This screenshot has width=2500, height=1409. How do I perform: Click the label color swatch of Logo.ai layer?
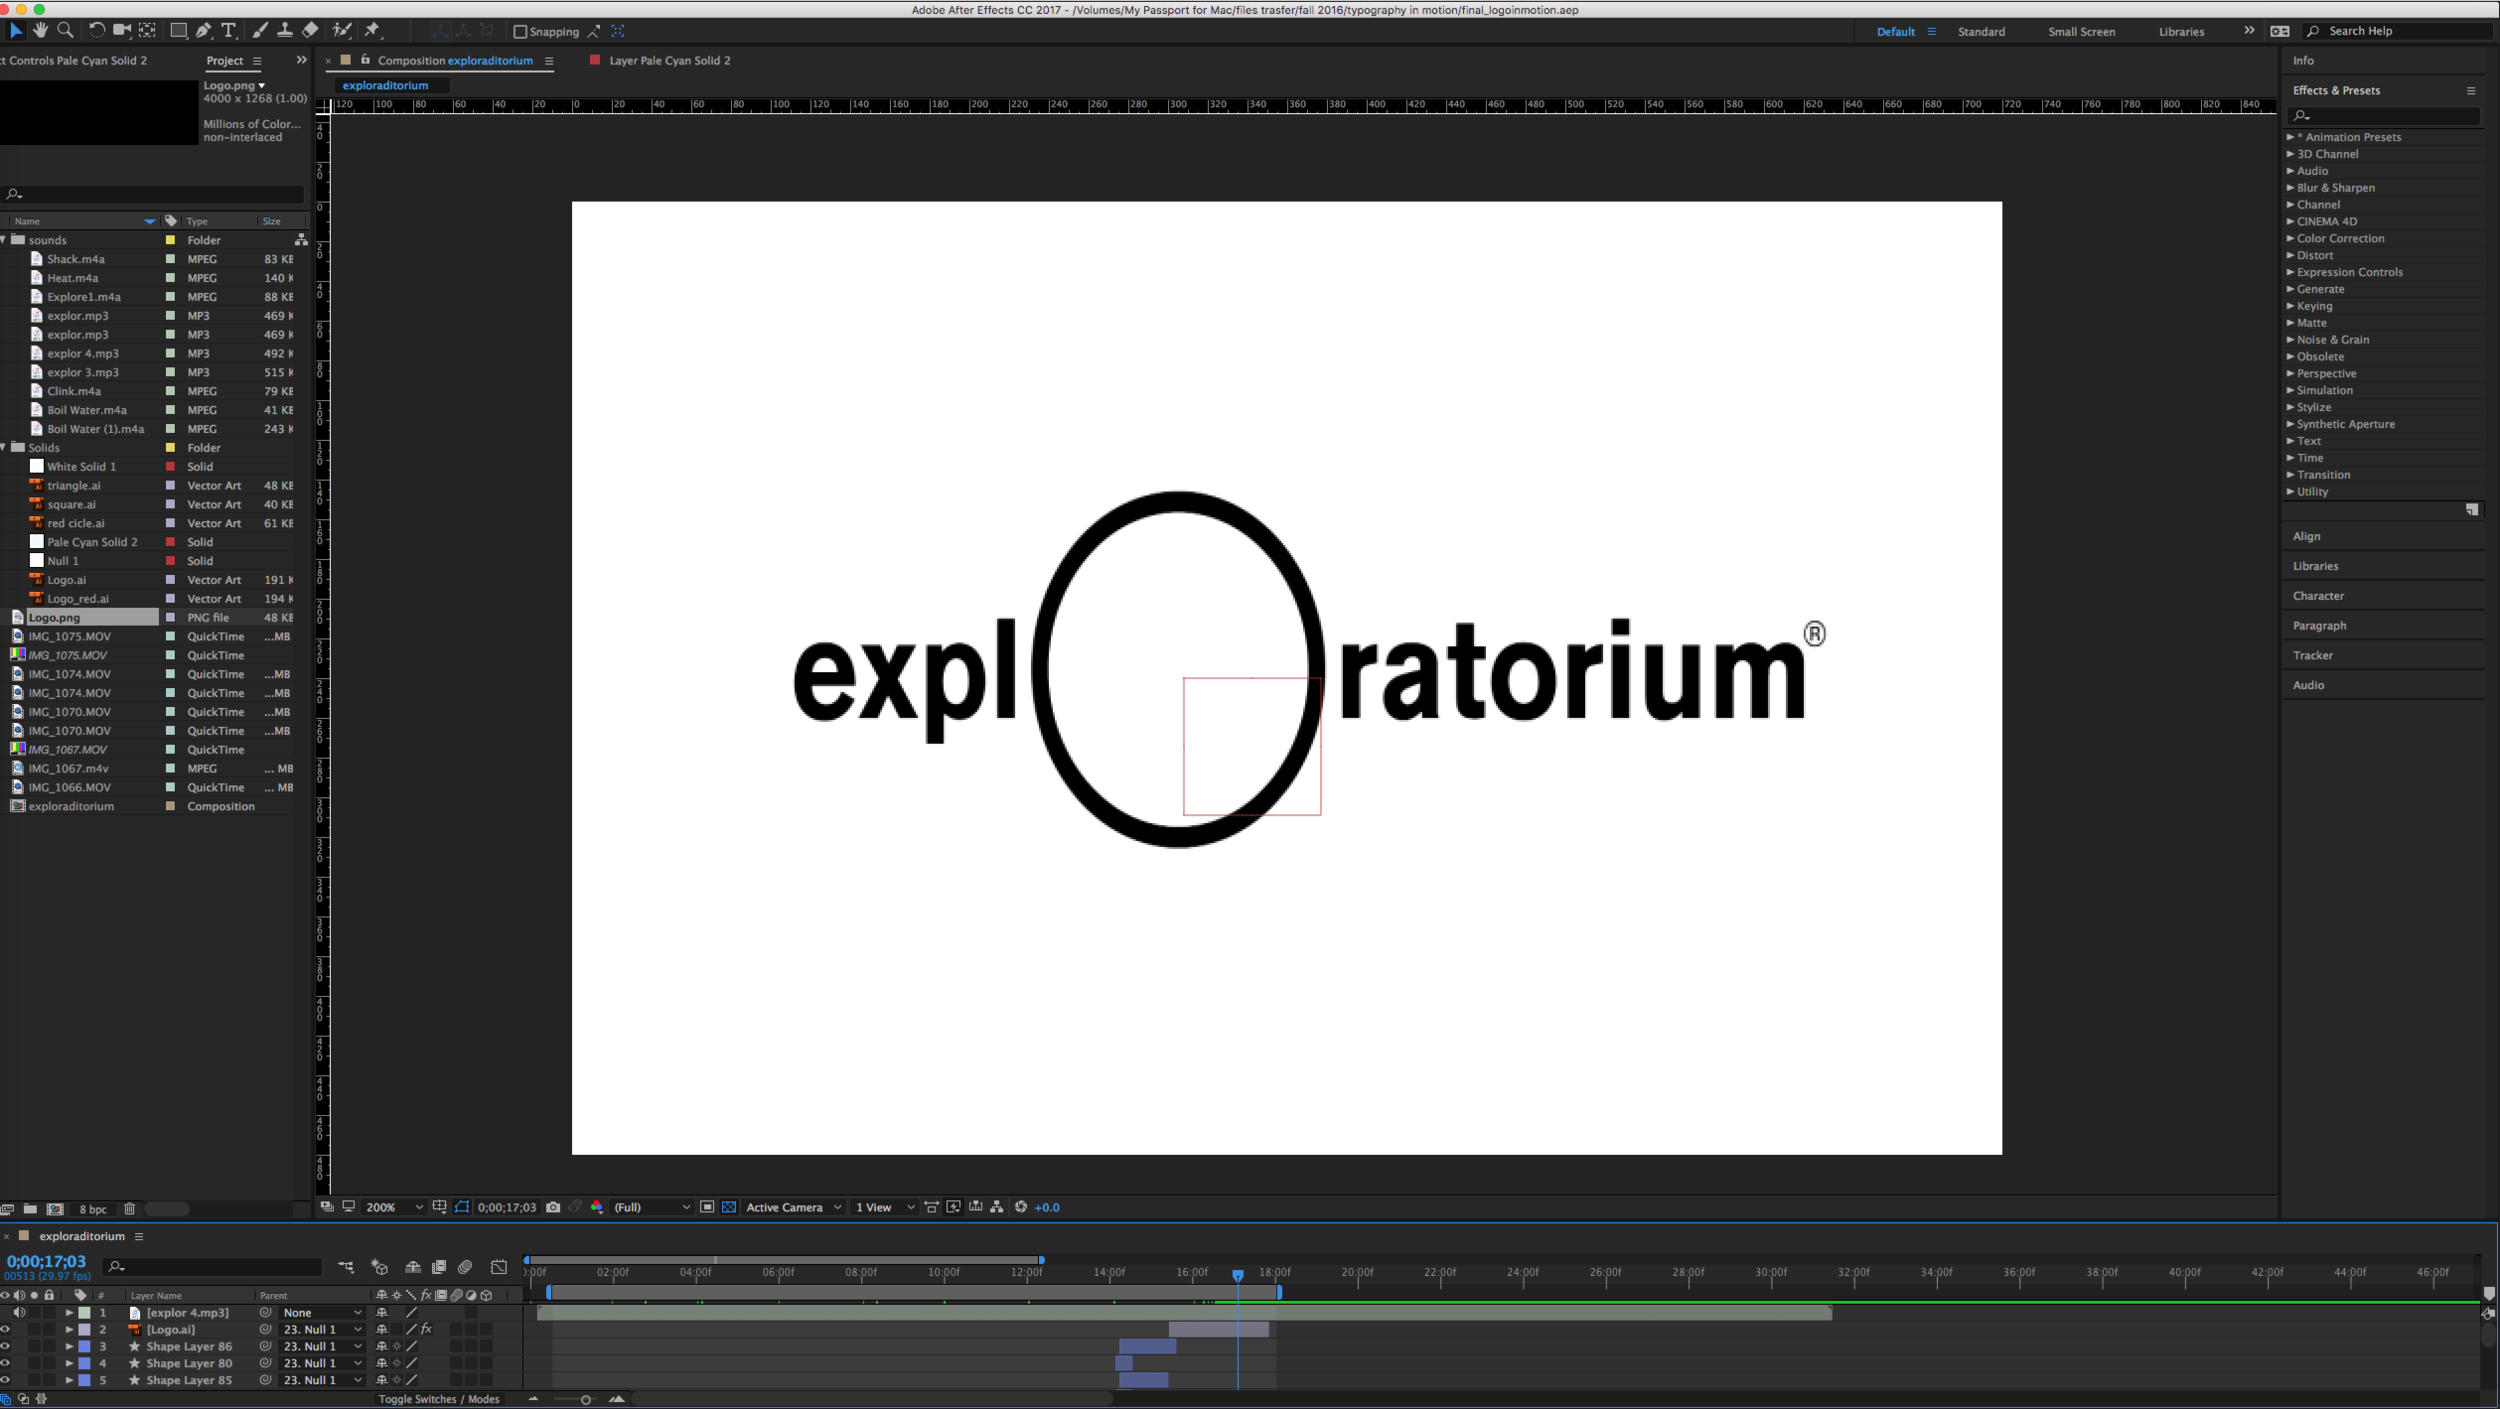(85, 1329)
